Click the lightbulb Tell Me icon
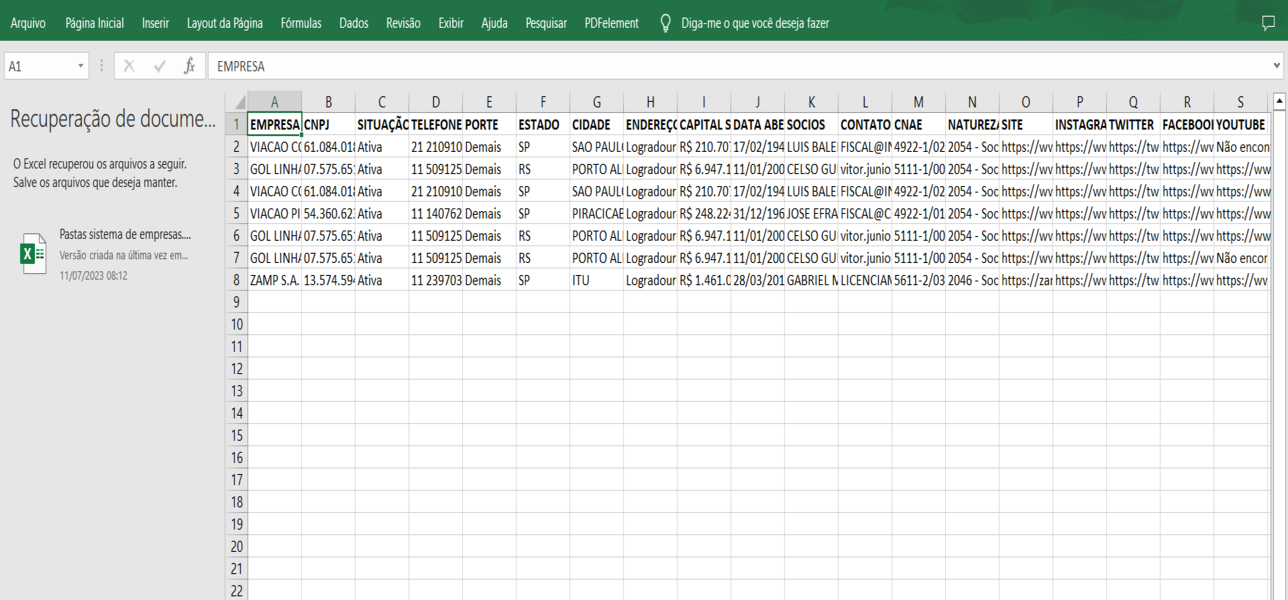Screen dimensions: 1288x600 point(666,23)
